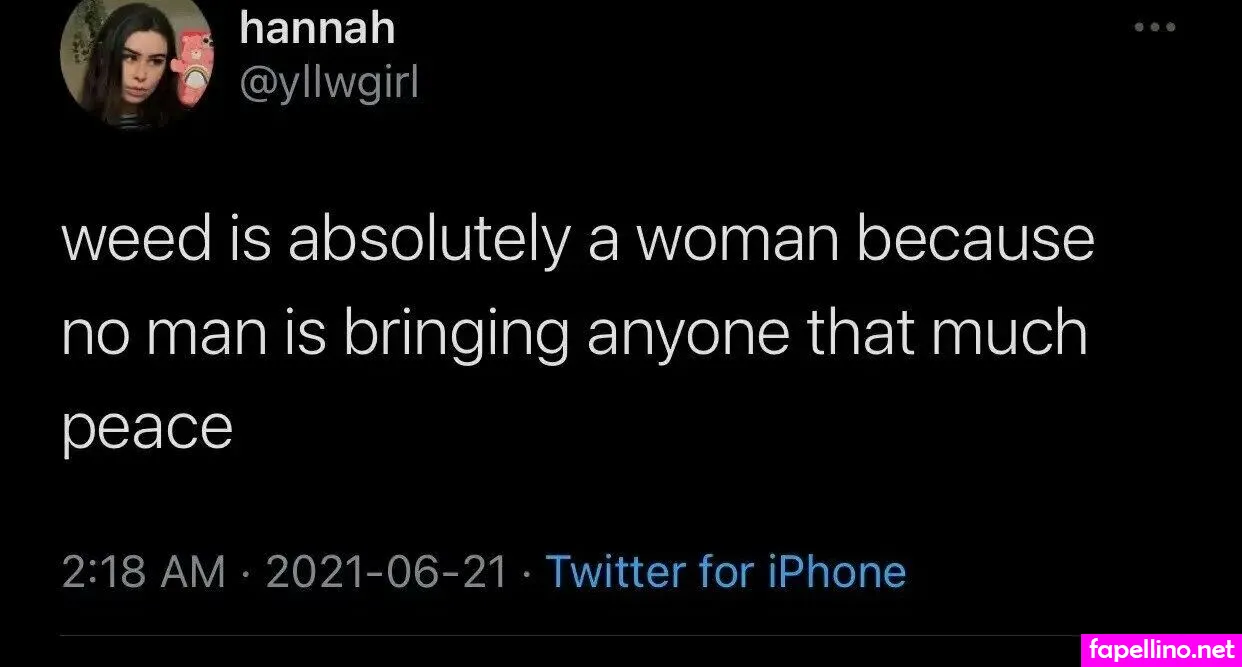Visit the @yllwgirl handle
Image resolution: width=1242 pixels, height=667 pixels.
click(x=329, y=84)
